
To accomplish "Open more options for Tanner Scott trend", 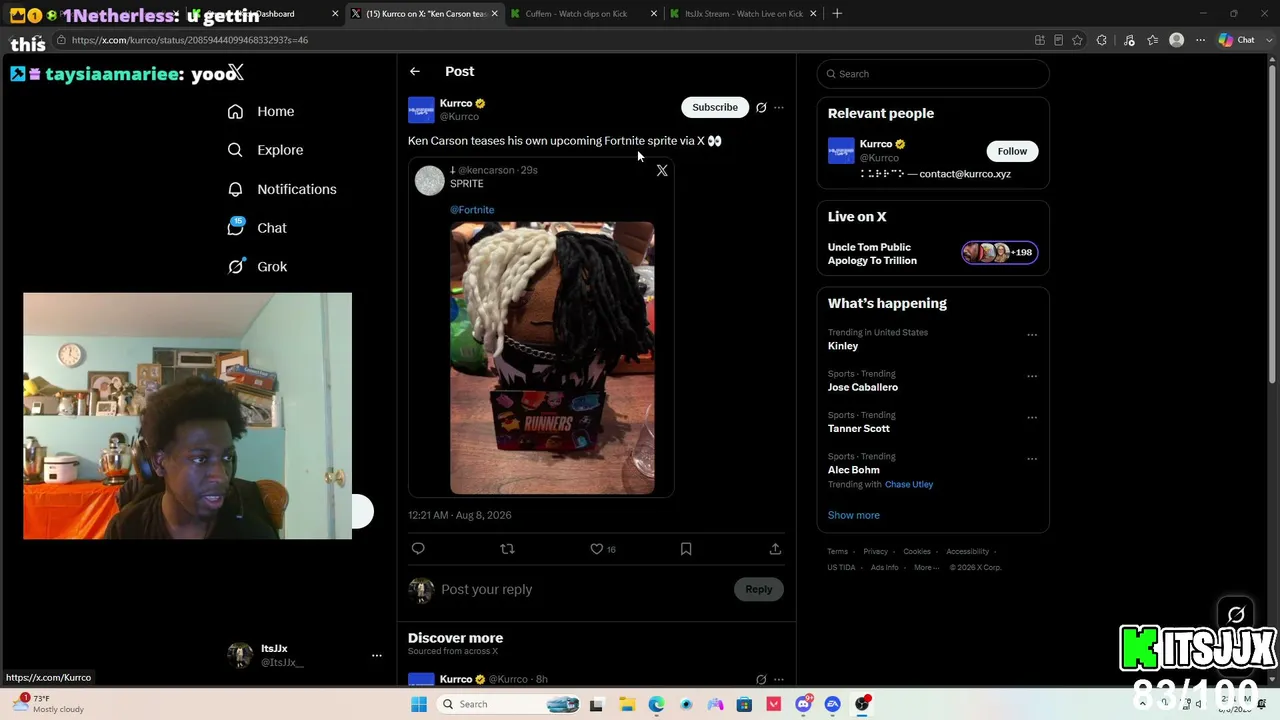I will (1032, 417).
